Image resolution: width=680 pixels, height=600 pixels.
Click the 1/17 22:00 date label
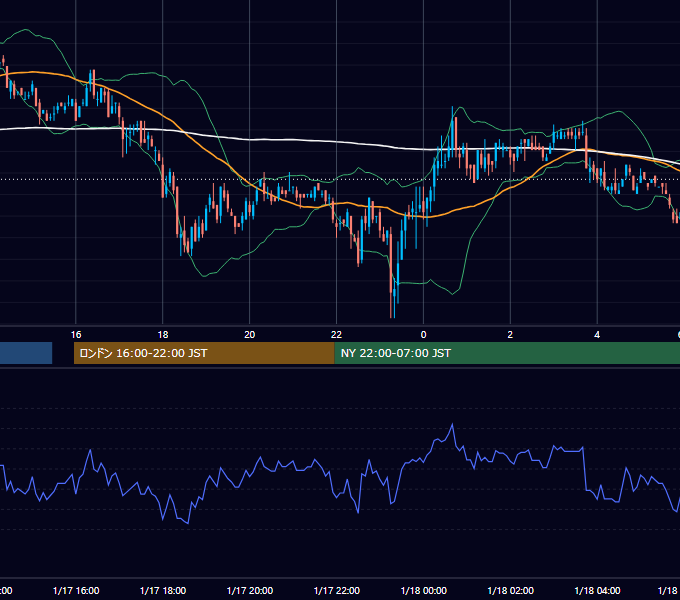[337, 590]
